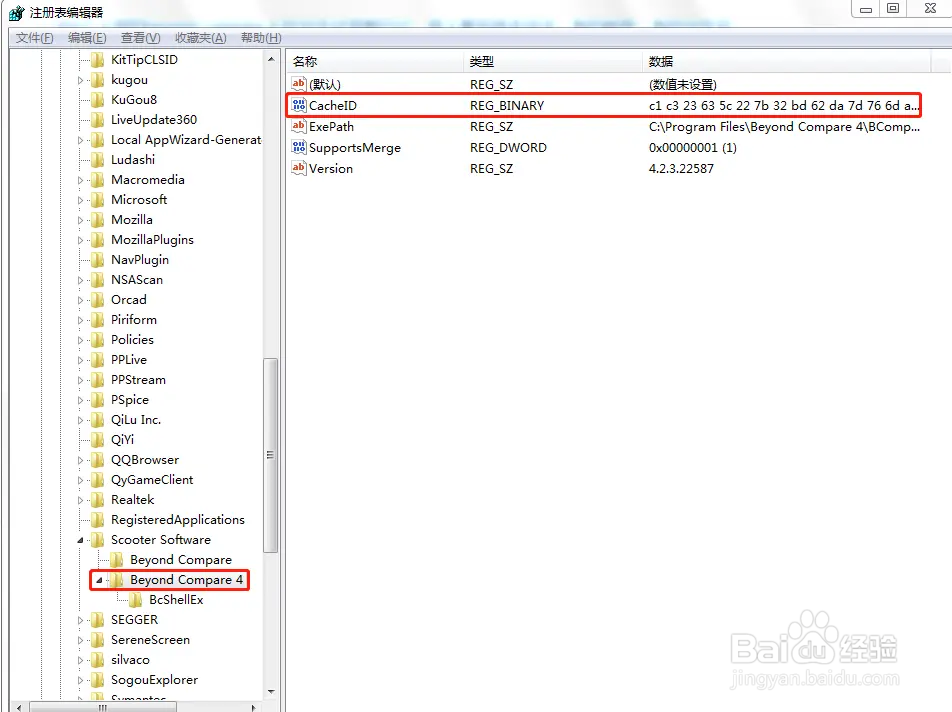Screen dimensions: 952x712
Task: Expand the Local AppWizard-Generated key
Action: tap(80, 140)
